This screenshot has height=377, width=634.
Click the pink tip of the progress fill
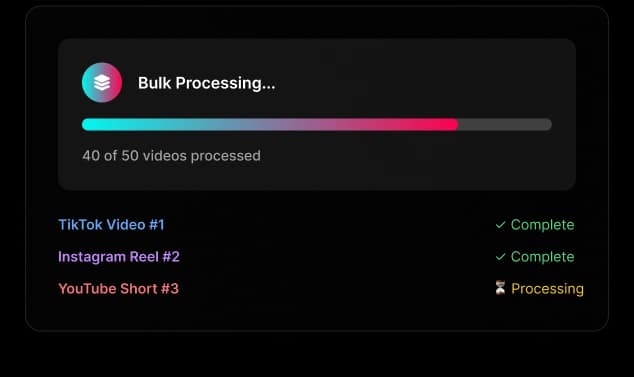451,125
